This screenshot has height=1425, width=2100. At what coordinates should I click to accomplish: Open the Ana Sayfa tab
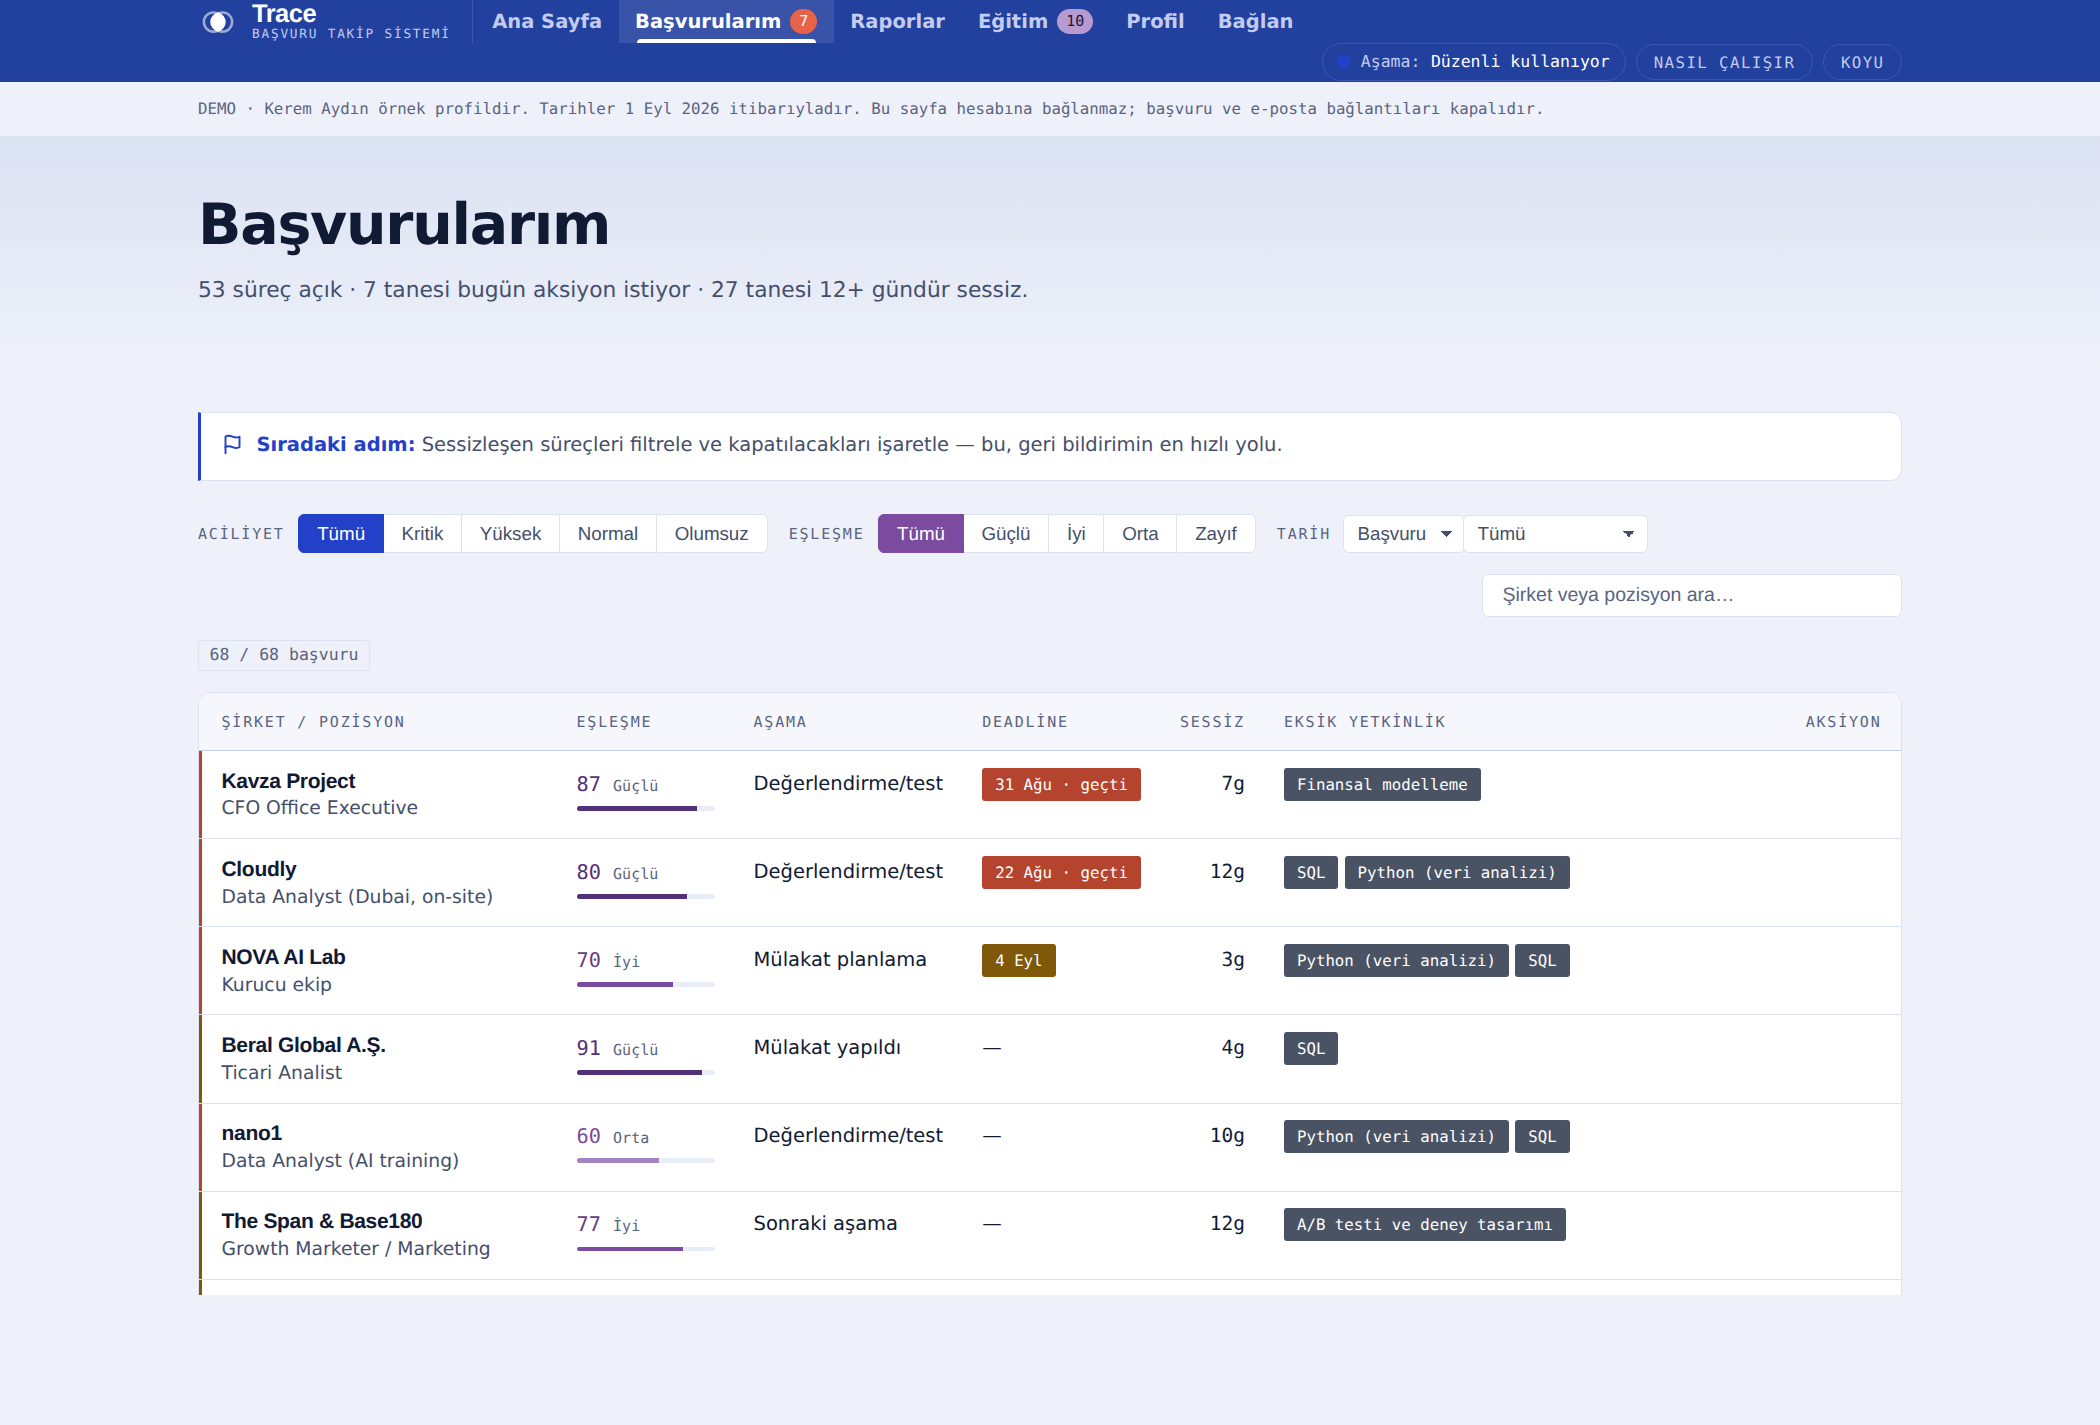547,21
